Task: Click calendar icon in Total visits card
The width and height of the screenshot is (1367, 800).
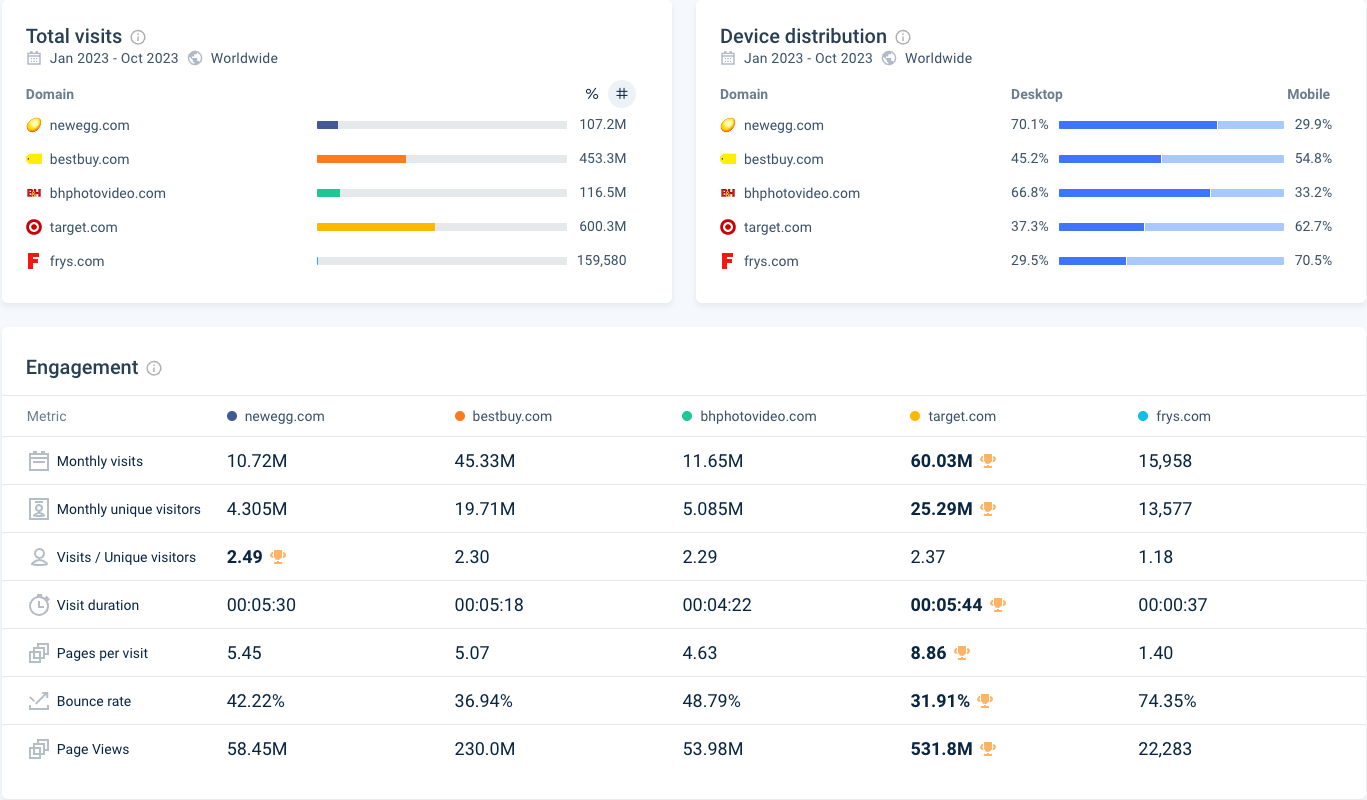Action: point(34,58)
